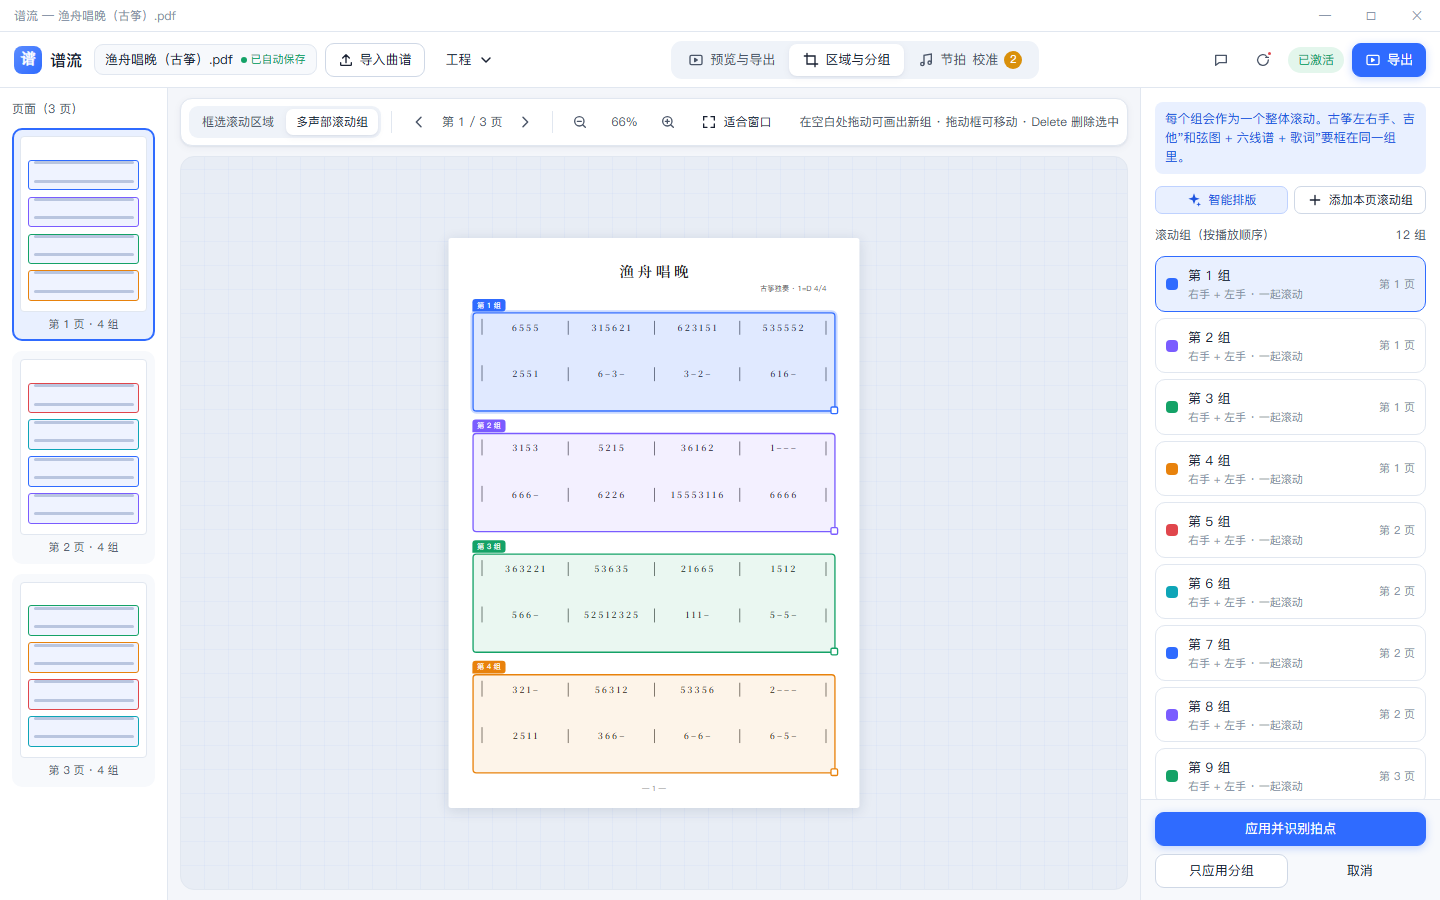The width and height of the screenshot is (1440, 900).
Task: Click the 第 1 组 label on the score
Action: (x=489, y=305)
